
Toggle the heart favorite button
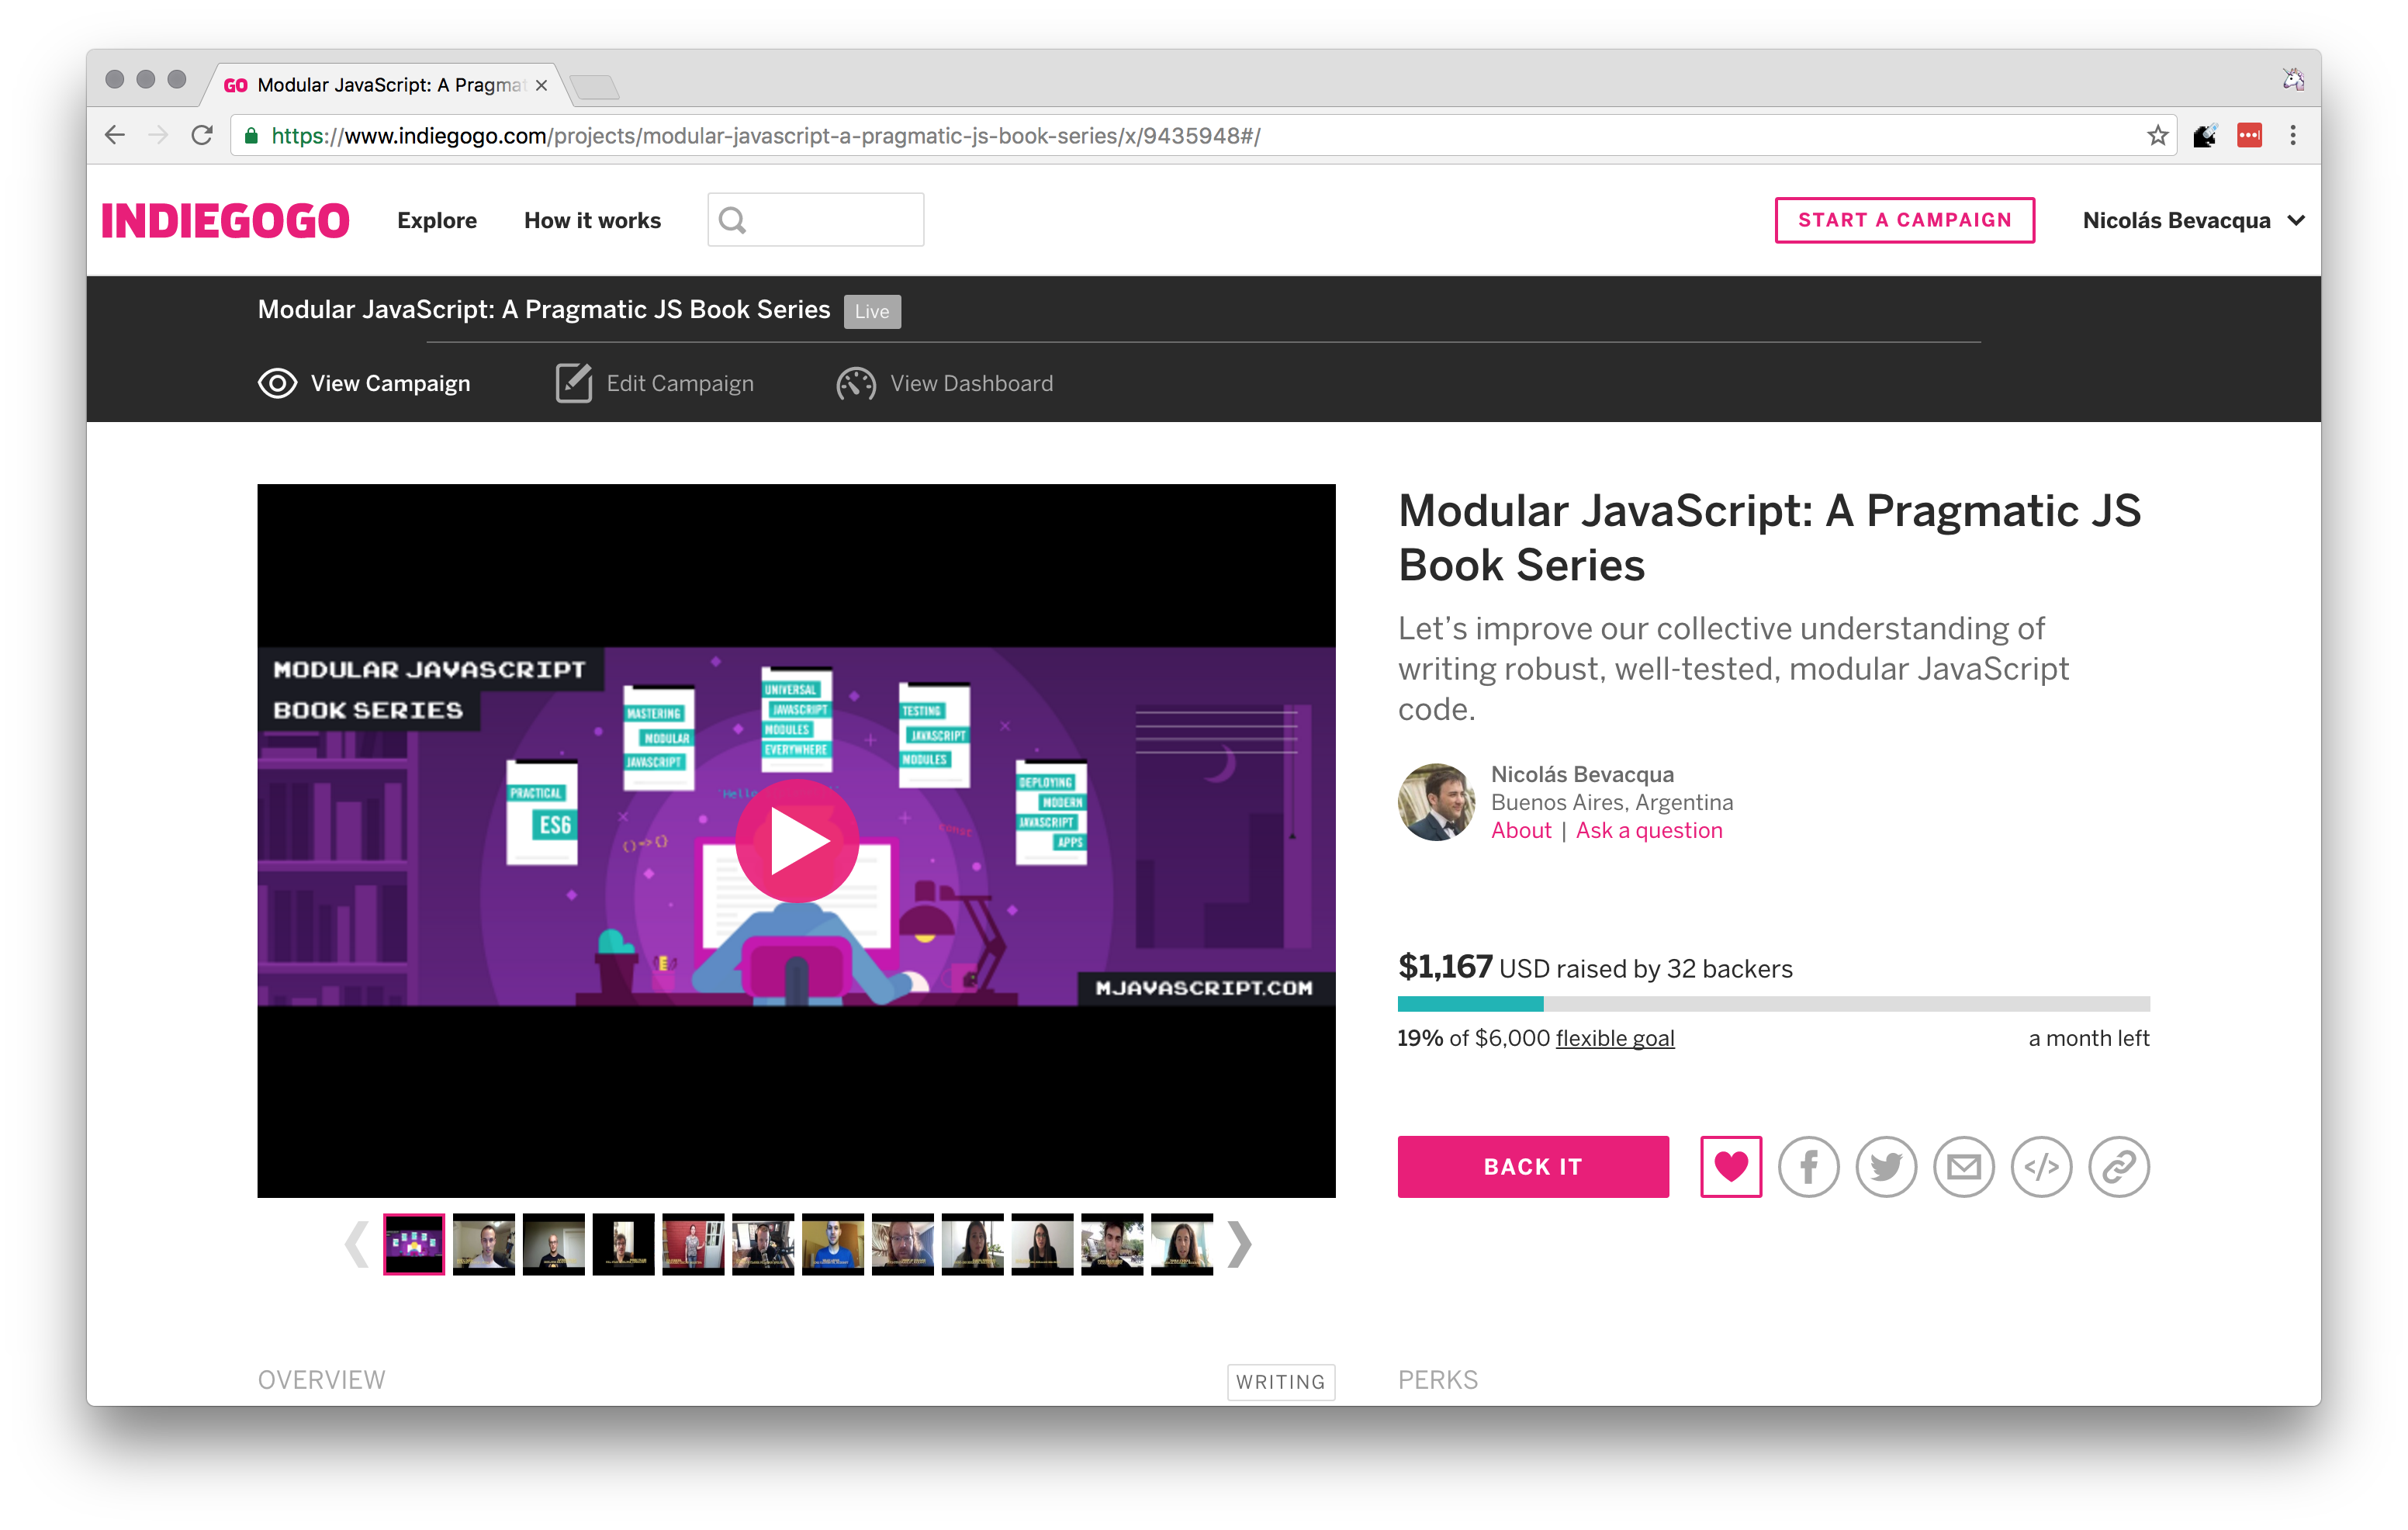[1731, 1166]
